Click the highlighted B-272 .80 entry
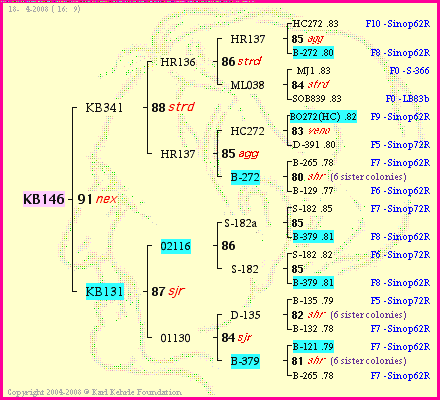 click(313, 52)
